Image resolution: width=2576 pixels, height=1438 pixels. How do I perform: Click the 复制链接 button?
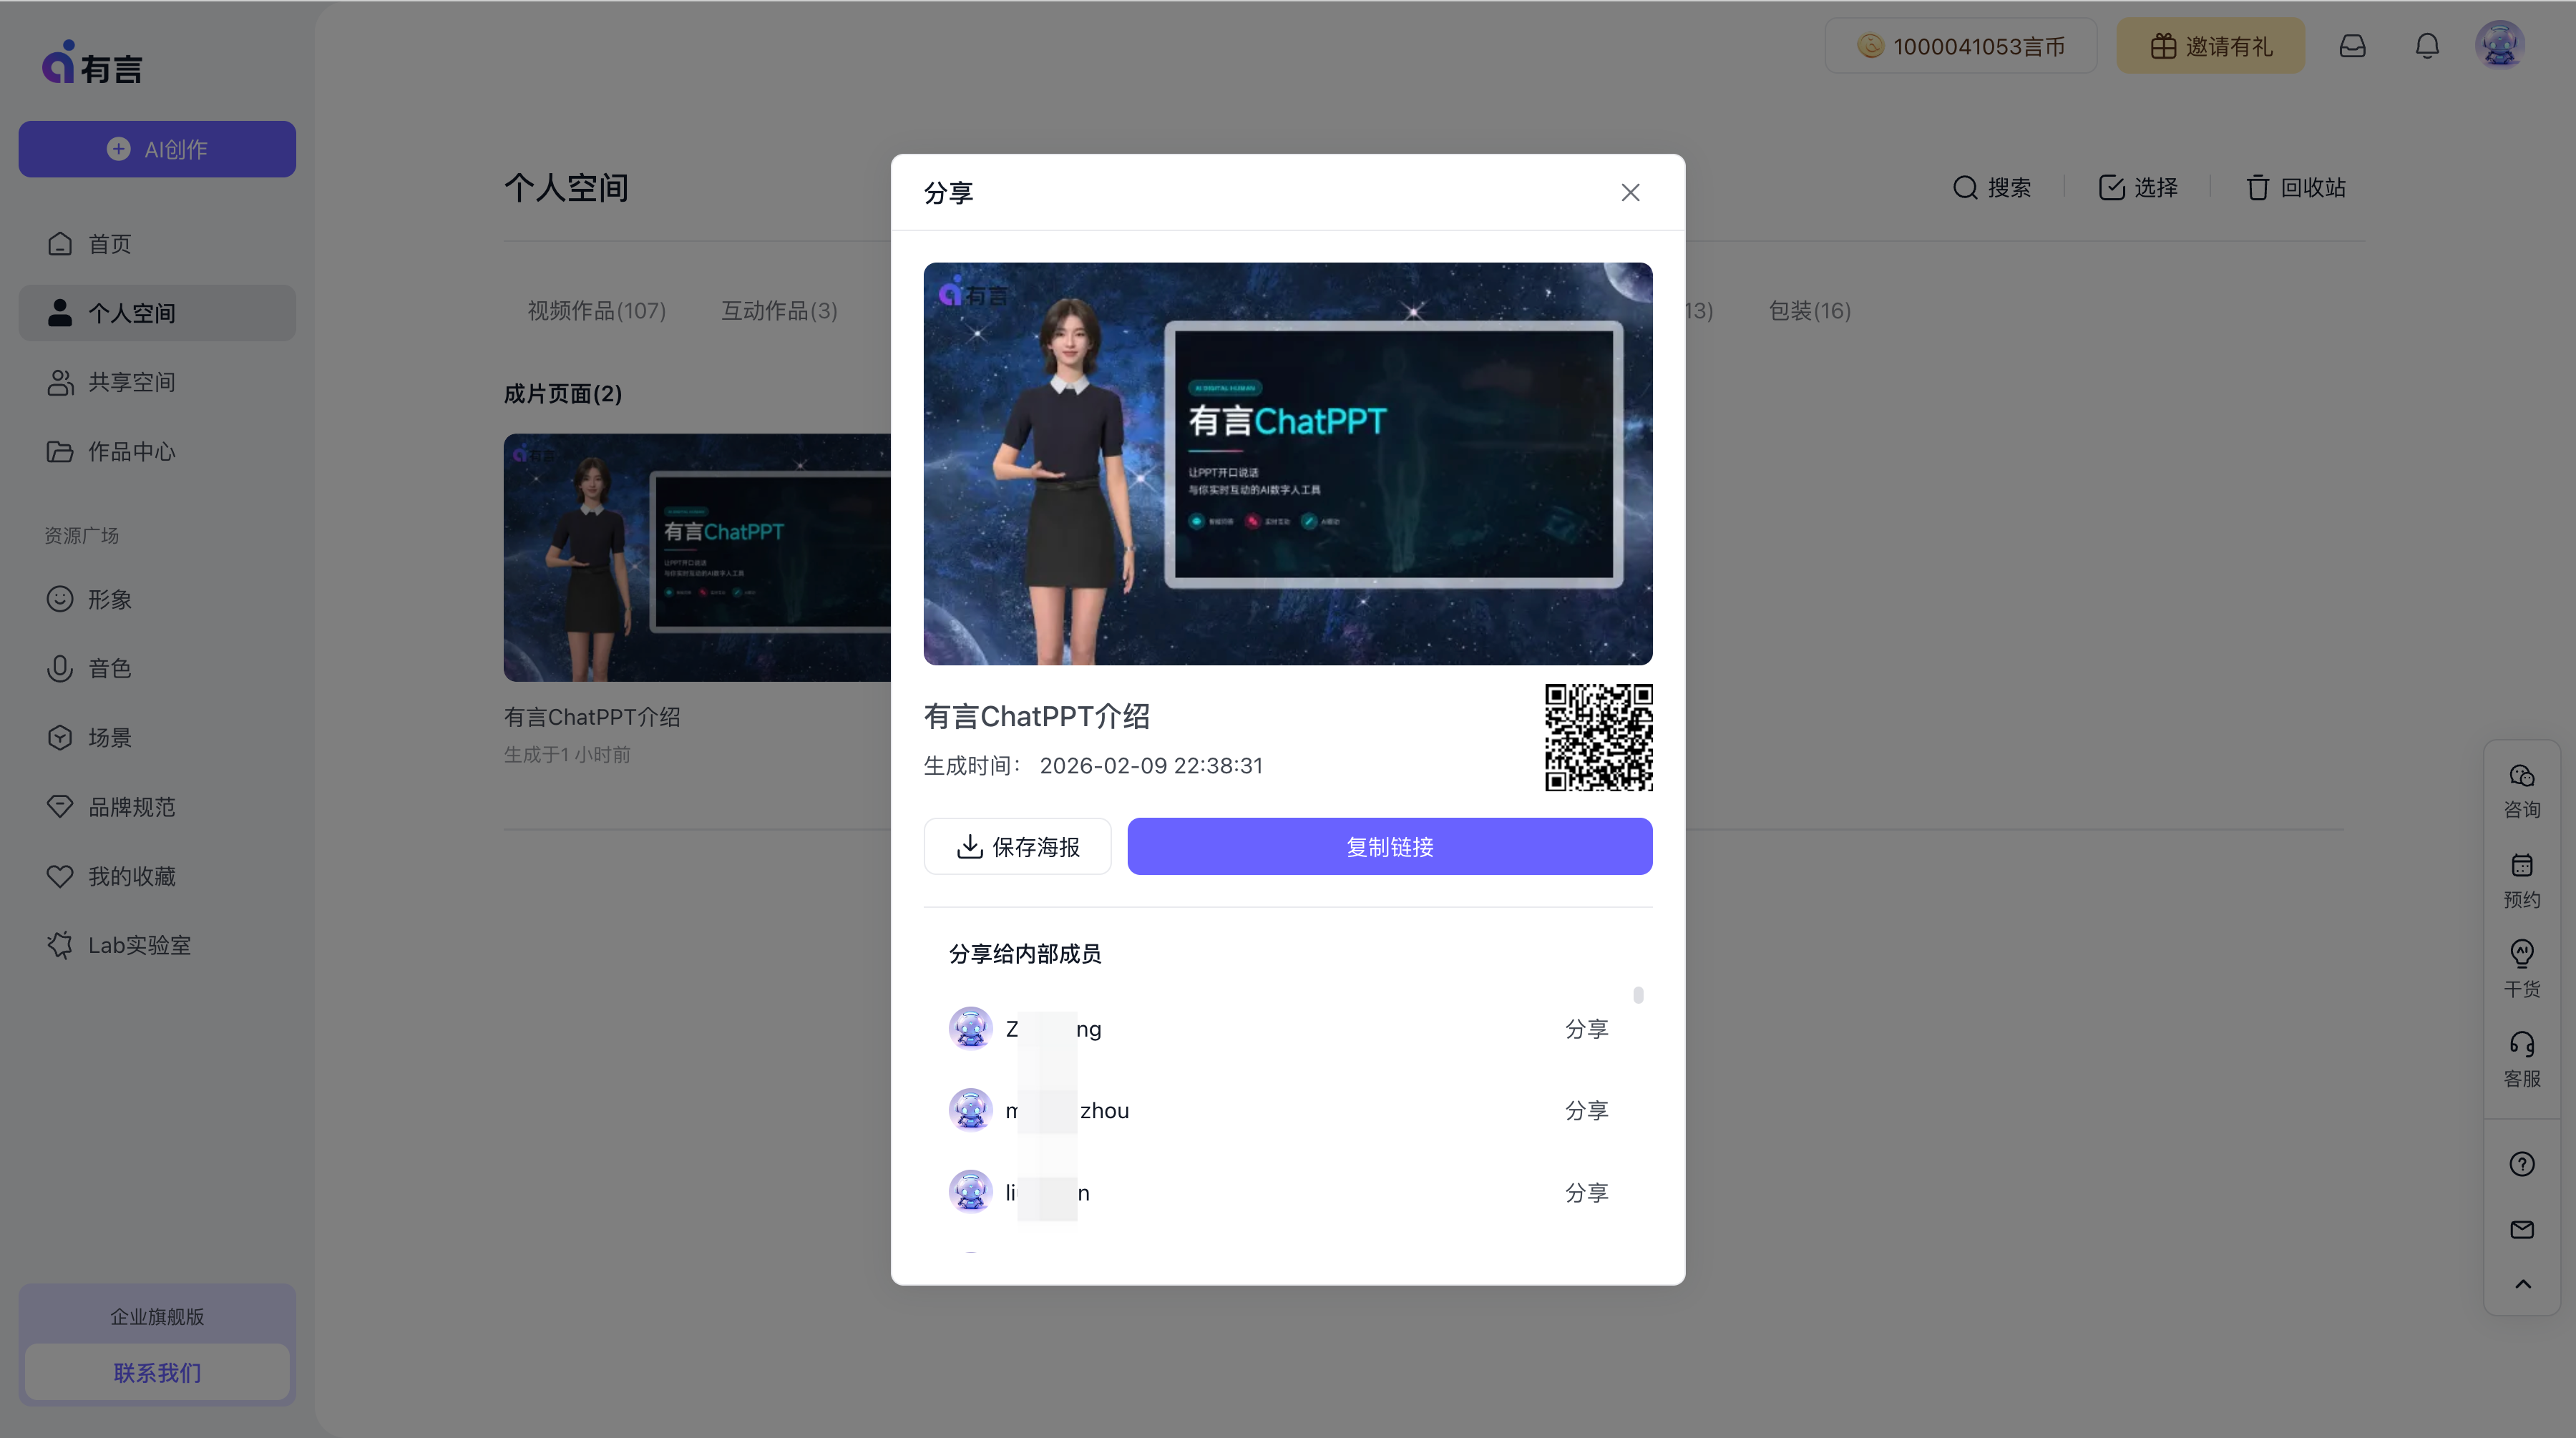click(x=1389, y=847)
